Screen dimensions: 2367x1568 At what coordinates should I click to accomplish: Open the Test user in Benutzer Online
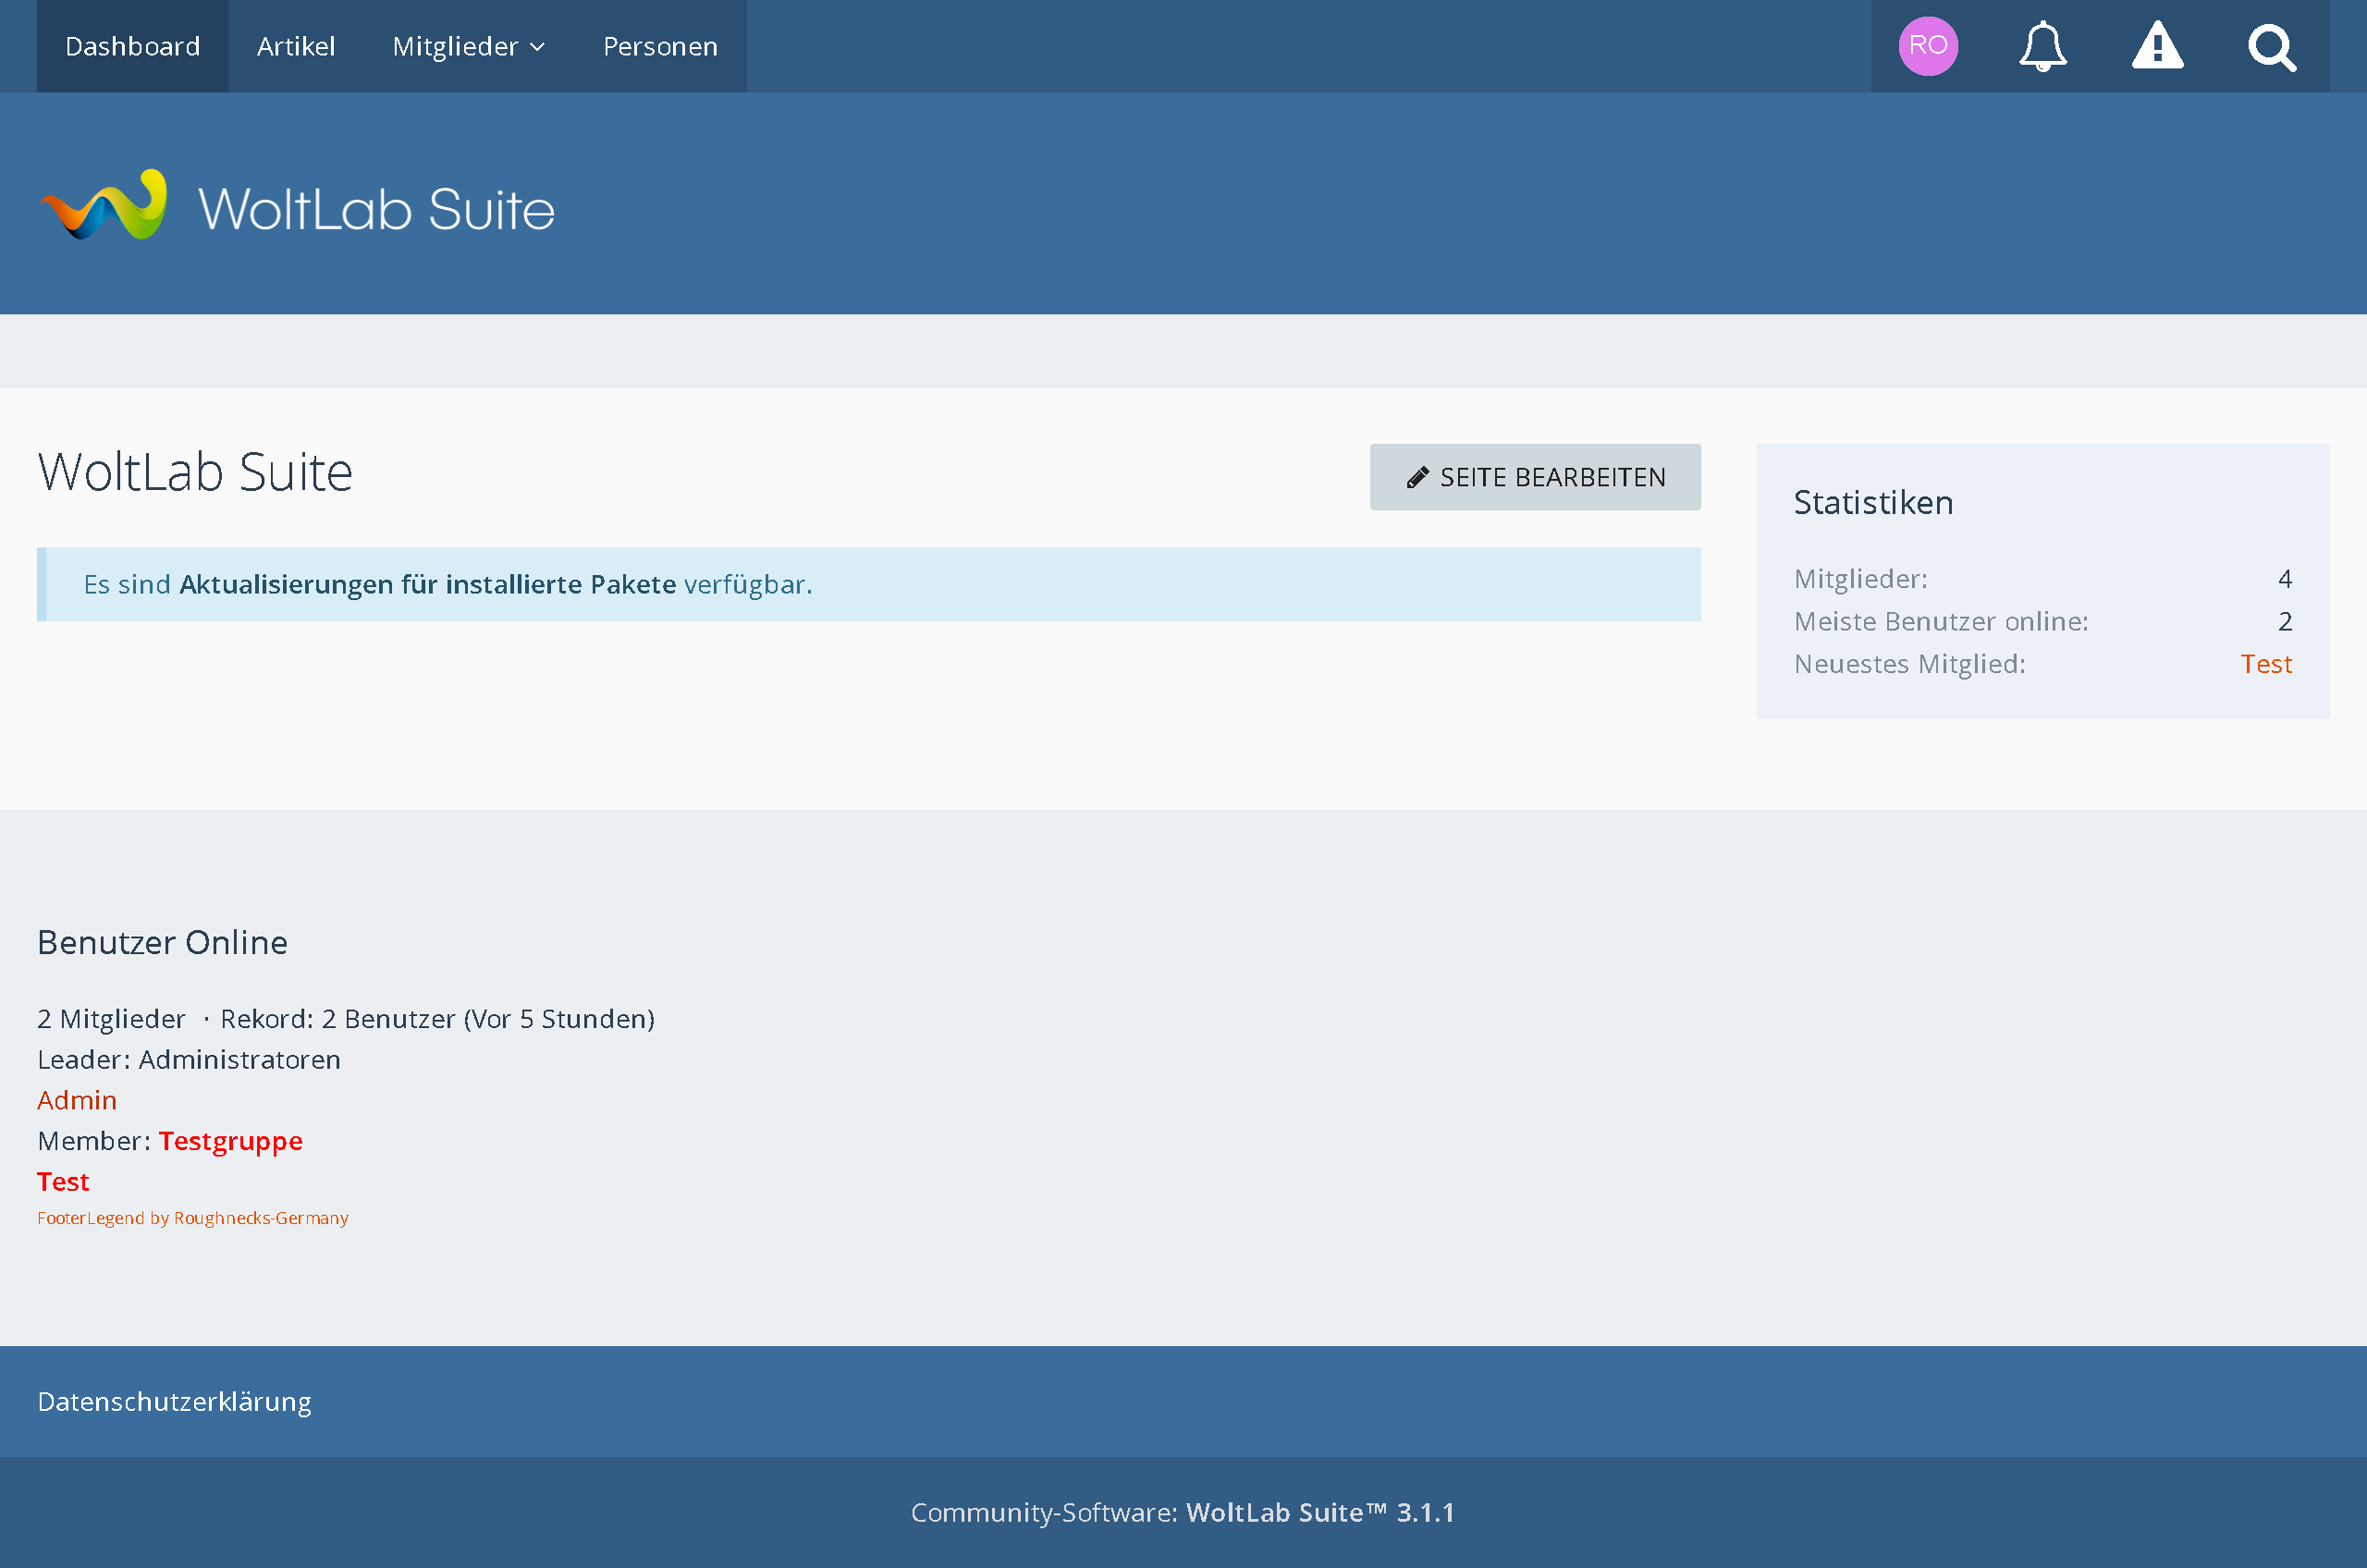click(63, 1182)
